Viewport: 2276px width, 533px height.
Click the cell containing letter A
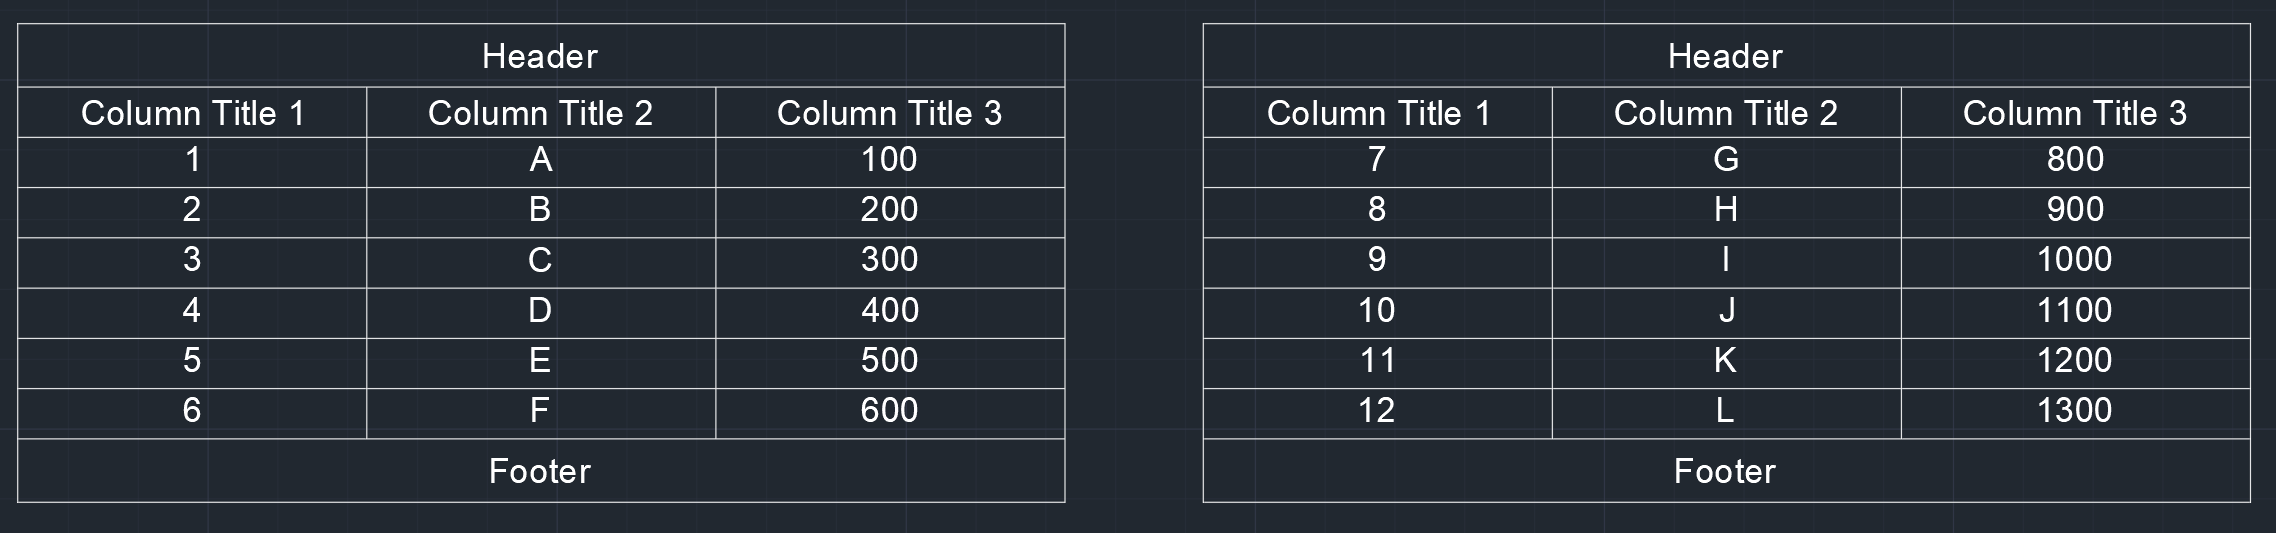(540, 160)
